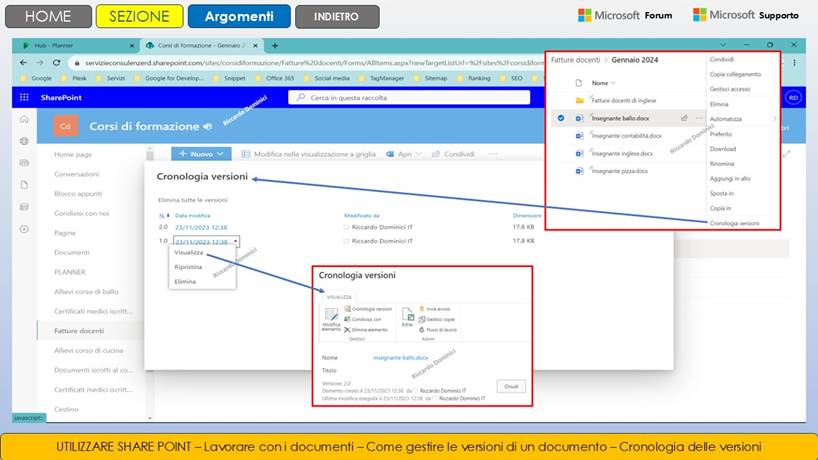Screen dimensions: 818x460
Task: Click the Estrai ribbon icon
Action: [x=407, y=317]
